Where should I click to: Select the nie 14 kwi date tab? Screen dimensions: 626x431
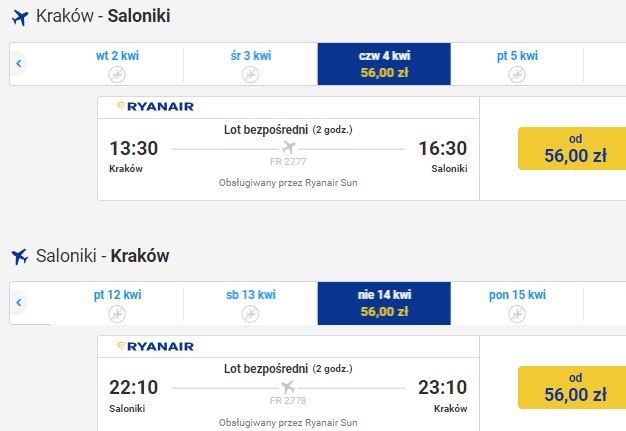pyautogui.click(x=384, y=303)
